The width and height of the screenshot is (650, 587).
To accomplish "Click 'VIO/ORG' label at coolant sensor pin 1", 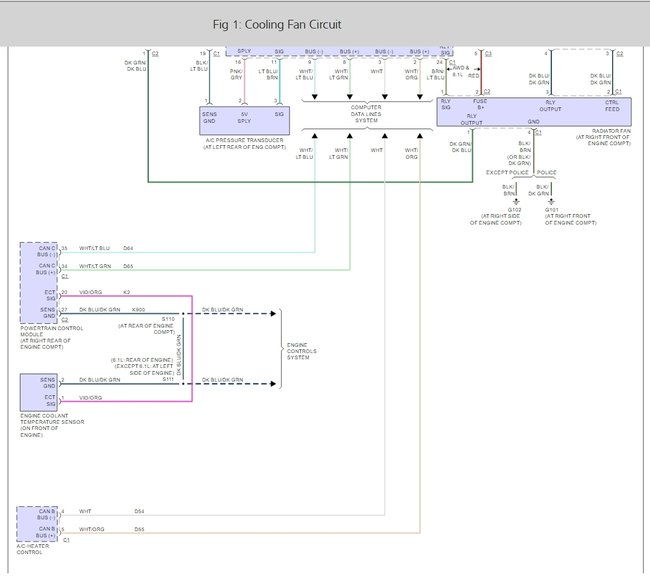I will (x=90, y=398).
